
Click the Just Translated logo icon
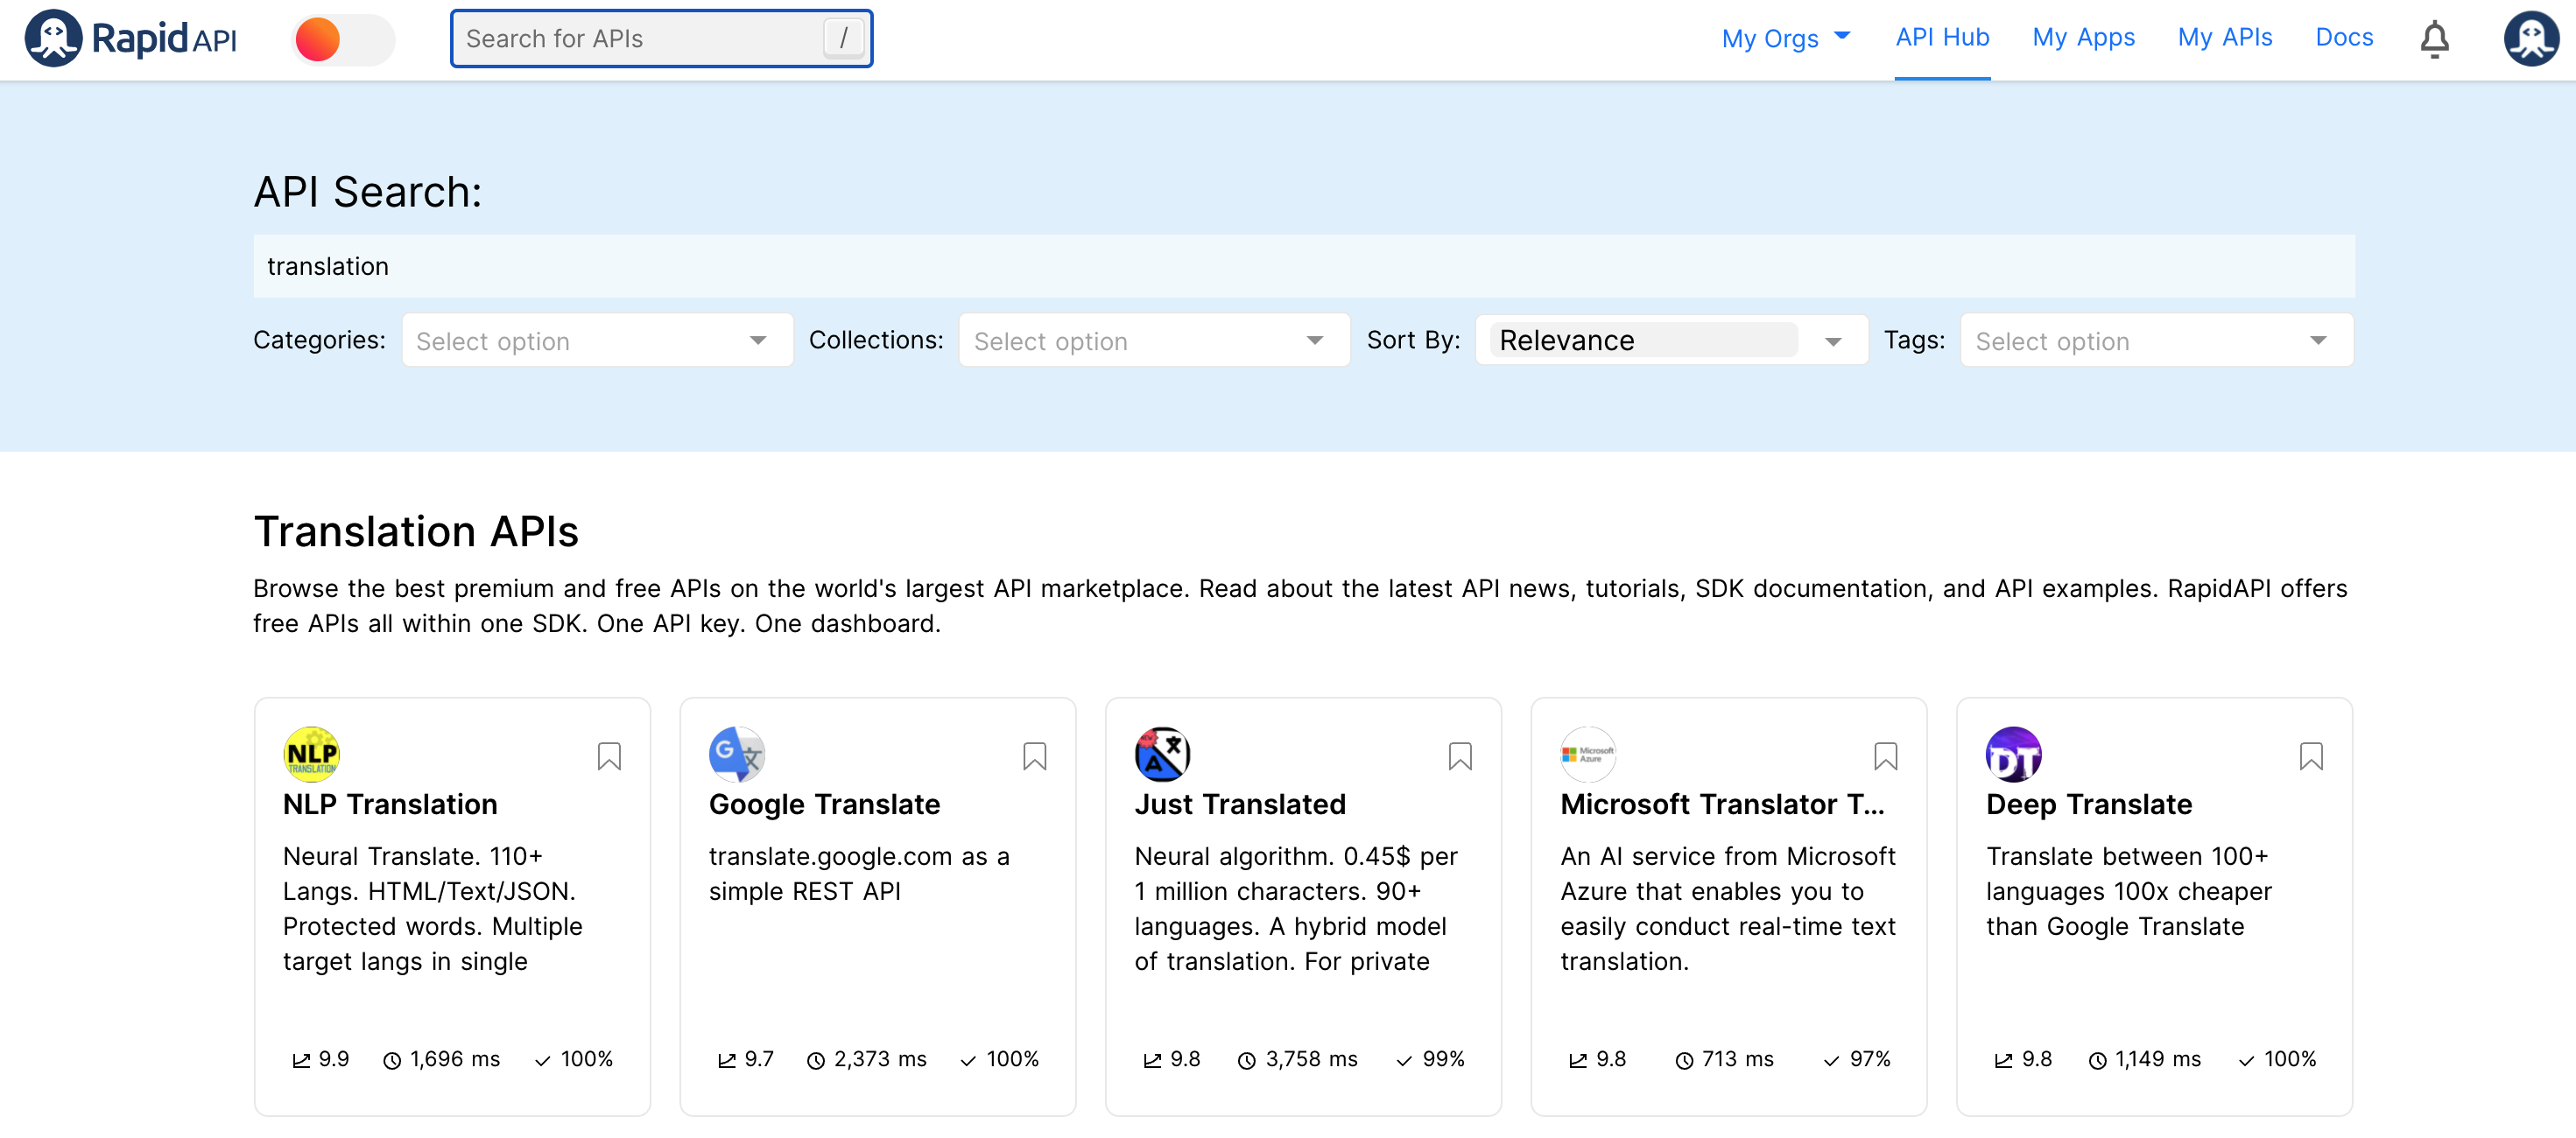pyautogui.click(x=1161, y=754)
